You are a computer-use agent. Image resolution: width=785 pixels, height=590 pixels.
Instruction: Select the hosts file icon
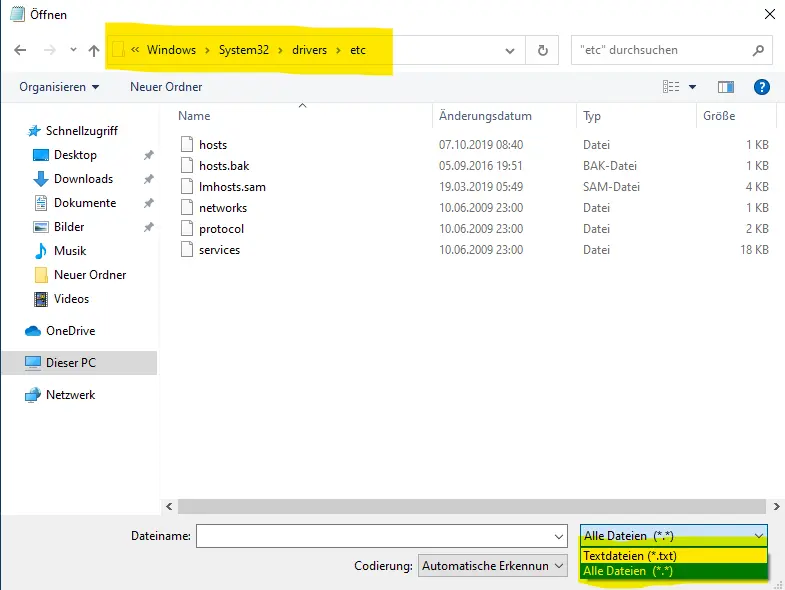(x=186, y=145)
